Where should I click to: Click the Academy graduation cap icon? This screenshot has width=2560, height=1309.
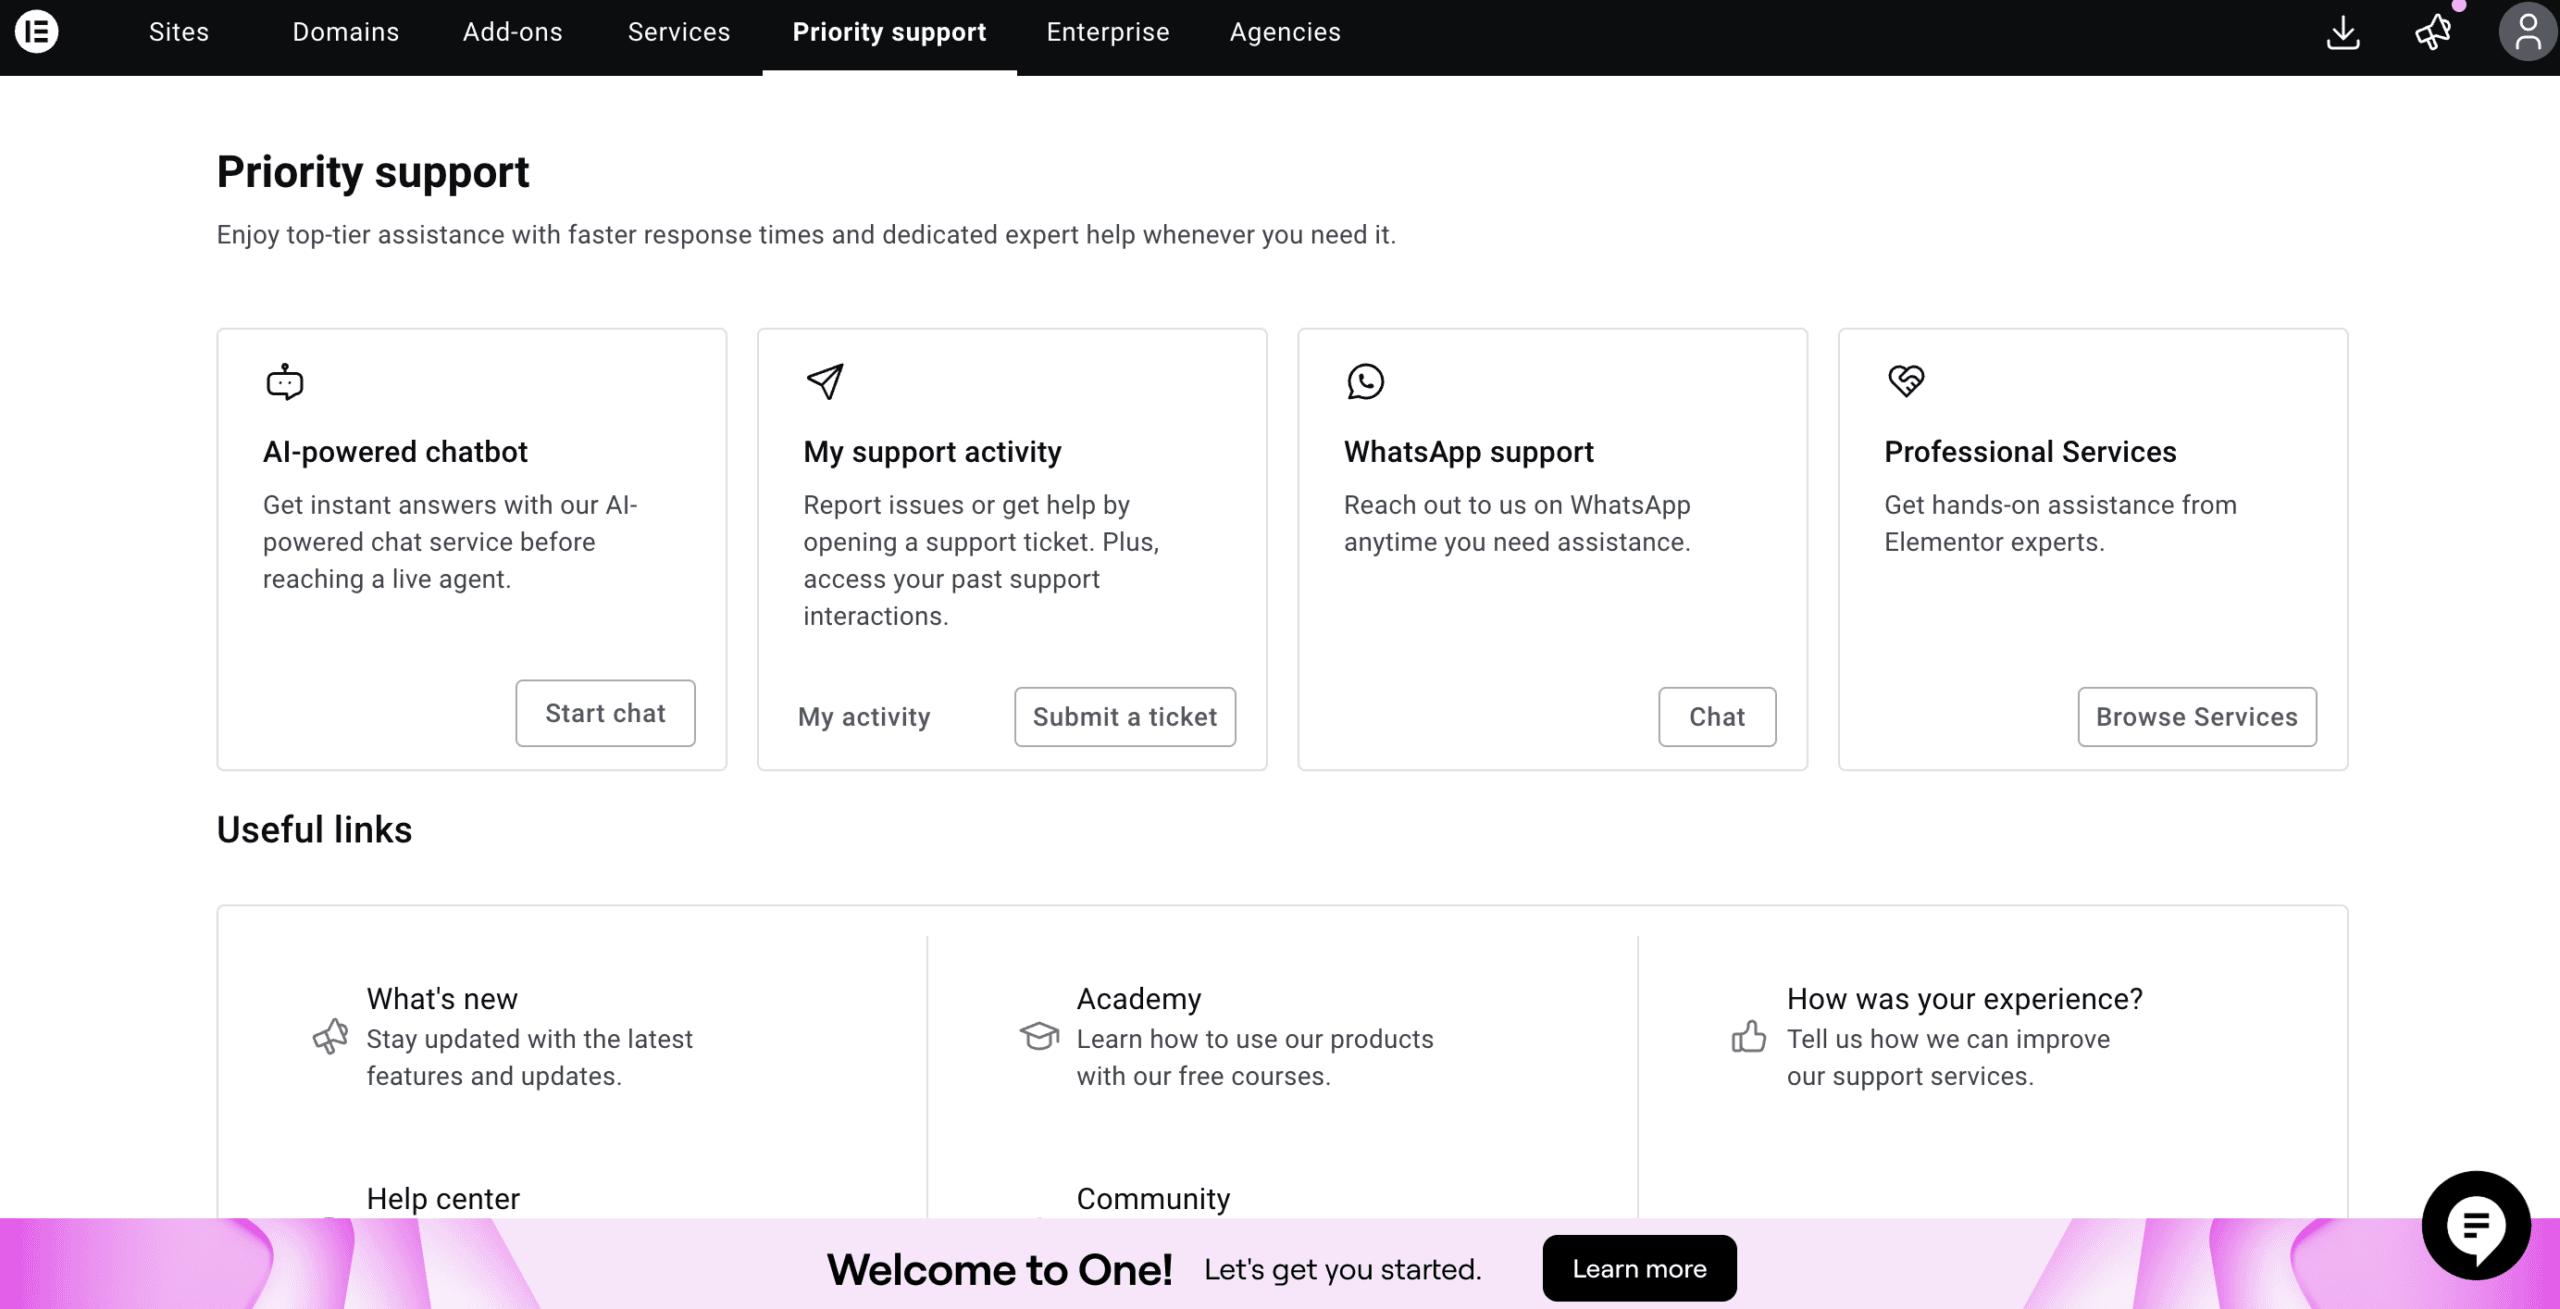[x=1039, y=1037]
